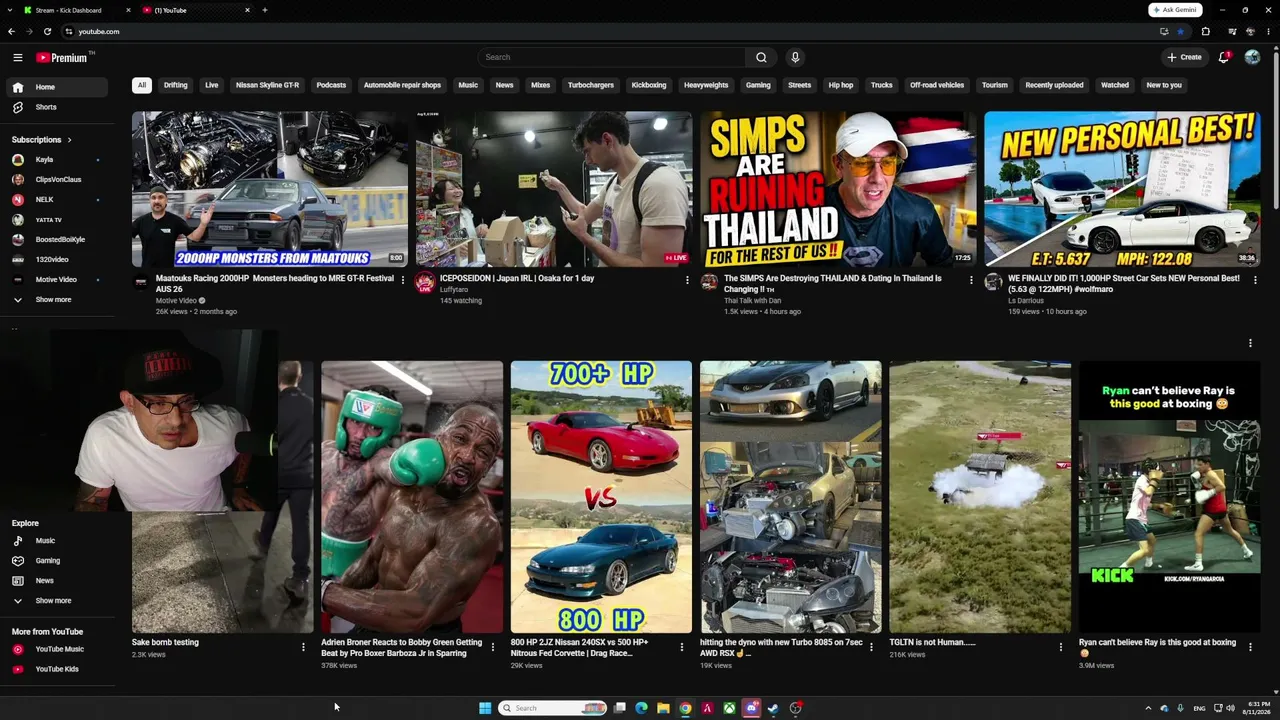Click the magnifying glass search button
This screenshot has height=720, width=1280.
click(x=761, y=57)
